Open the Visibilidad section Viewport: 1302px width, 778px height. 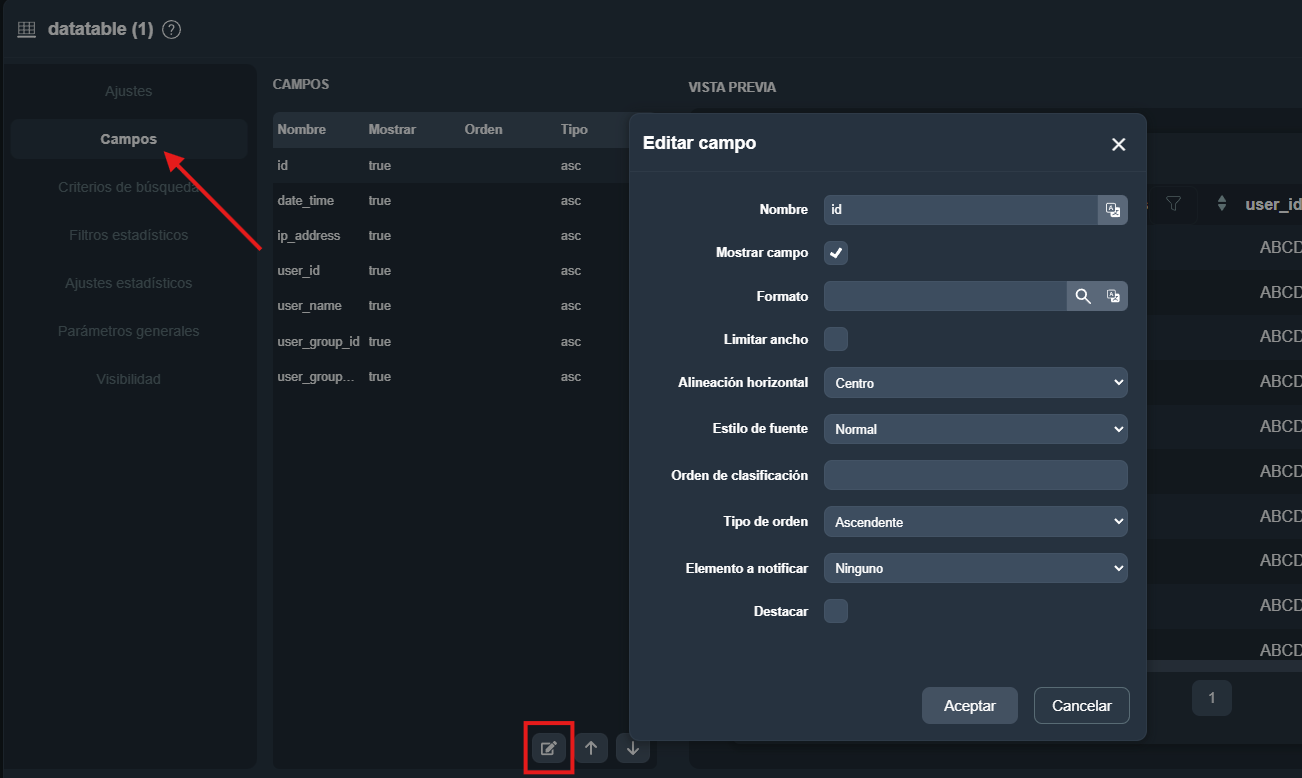128,379
